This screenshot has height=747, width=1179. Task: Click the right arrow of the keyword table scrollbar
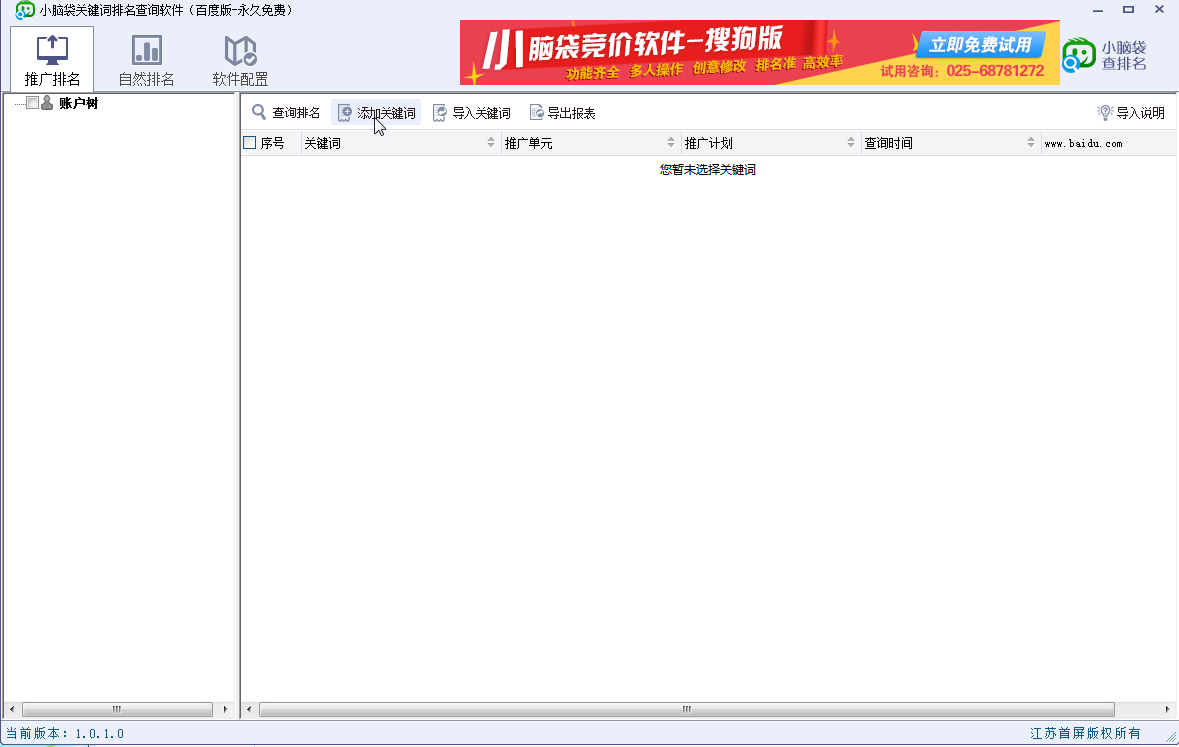1167,709
